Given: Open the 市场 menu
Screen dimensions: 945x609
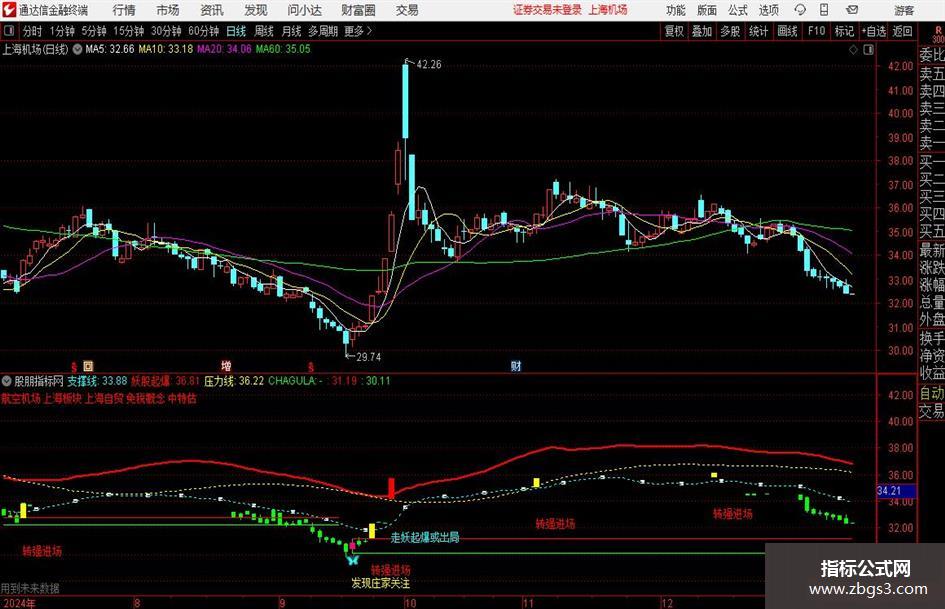Looking at the screenshot, I should pyautogui.click(x=168, y=10).
